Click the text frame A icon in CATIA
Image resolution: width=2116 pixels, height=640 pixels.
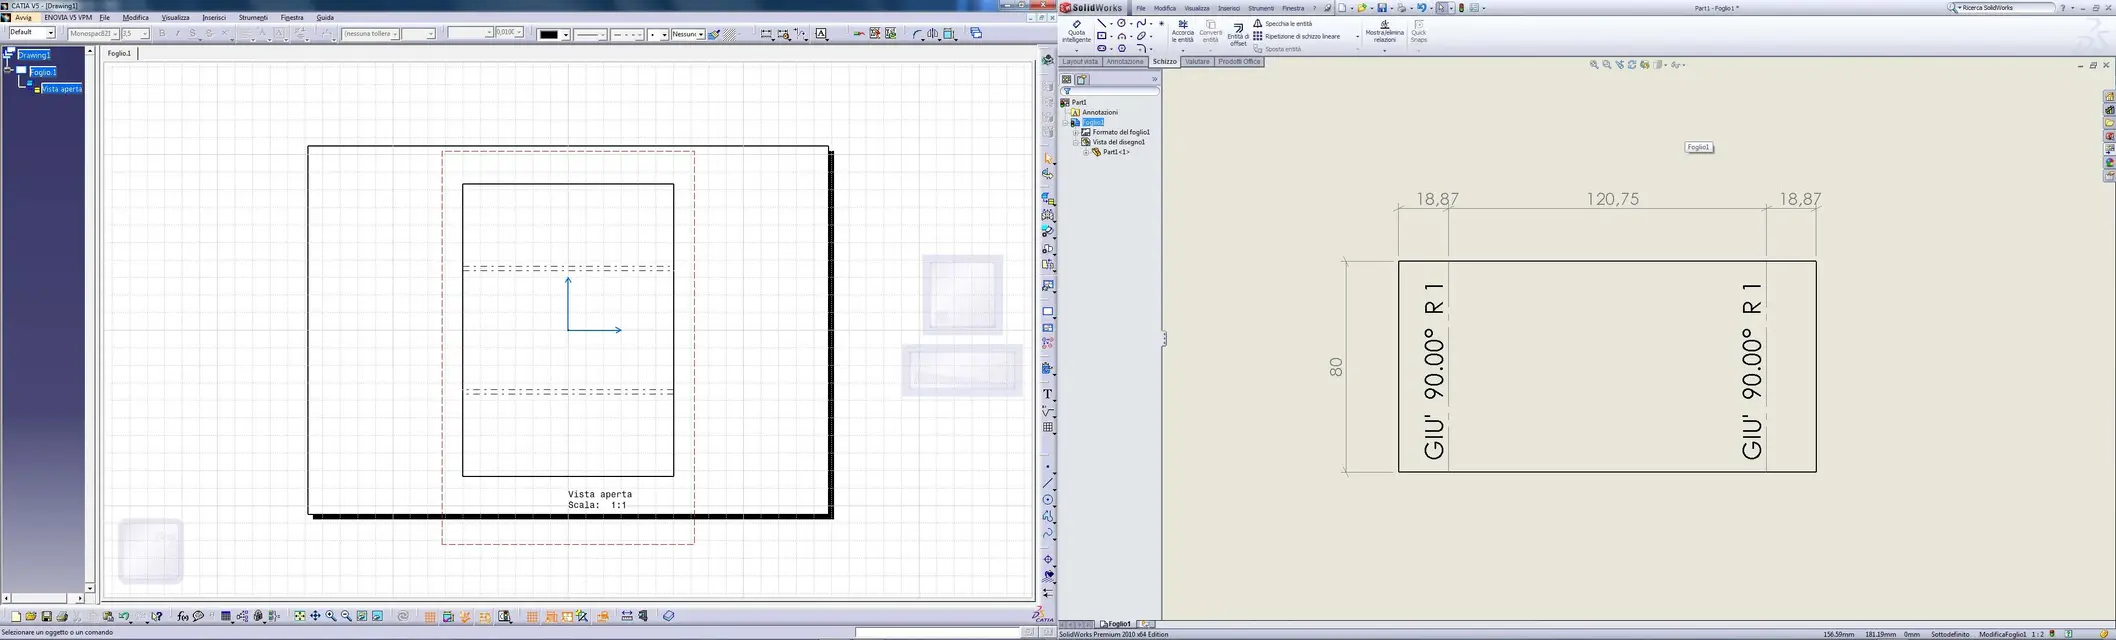(821, 33)
